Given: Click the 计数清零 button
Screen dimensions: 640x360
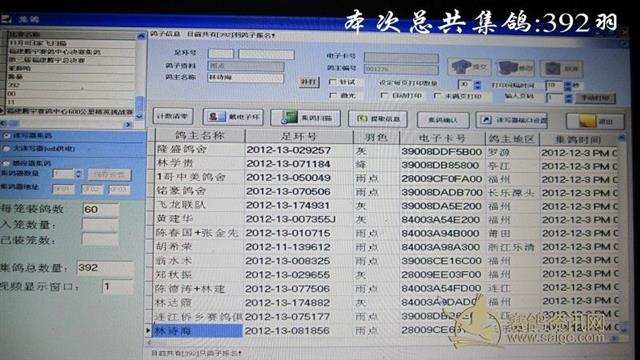Looking at the screenshot, I should (173, 116).
